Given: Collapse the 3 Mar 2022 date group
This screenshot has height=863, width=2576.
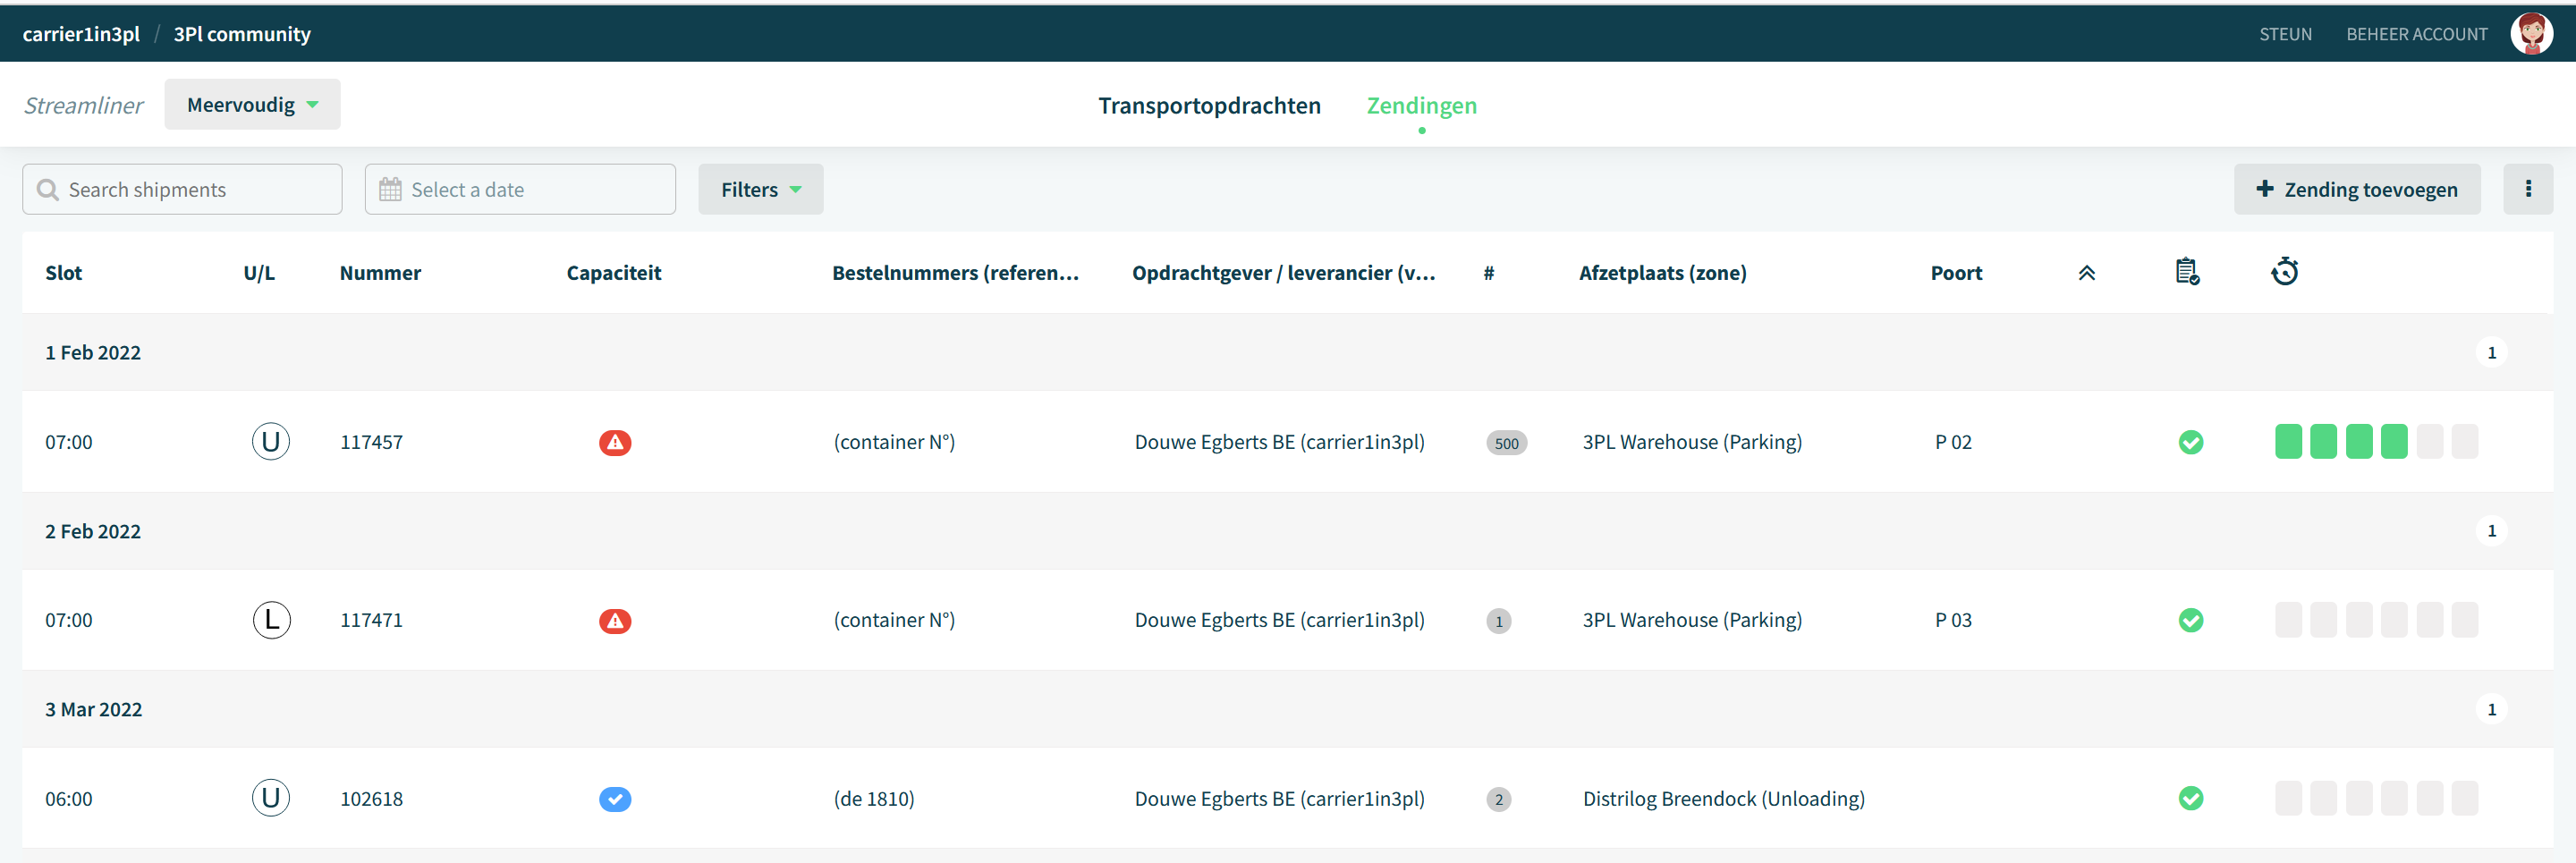Looking at the screenshot, I should coord(1287,709).
